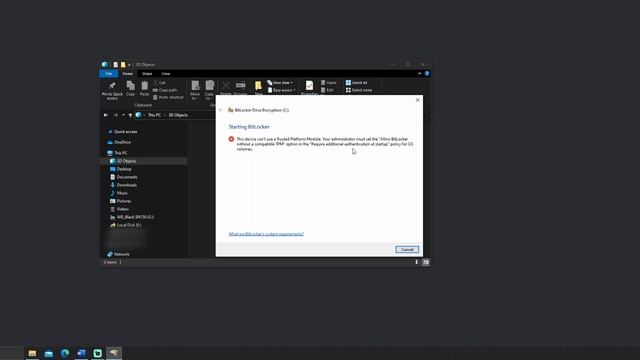The image size is (640, 360).
Task: Open the dark blue taskbar app icon
Action: pyautogui.click(x=81, y=353)
